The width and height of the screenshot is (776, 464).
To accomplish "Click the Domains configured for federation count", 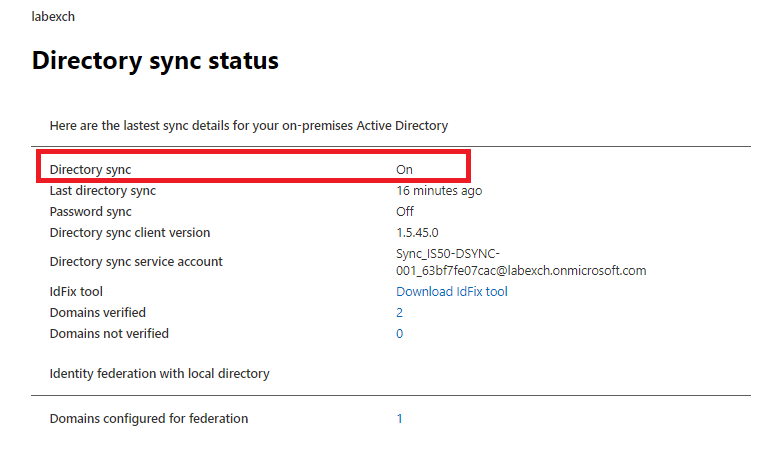I will pyautogui.click(x=400, y=419).
